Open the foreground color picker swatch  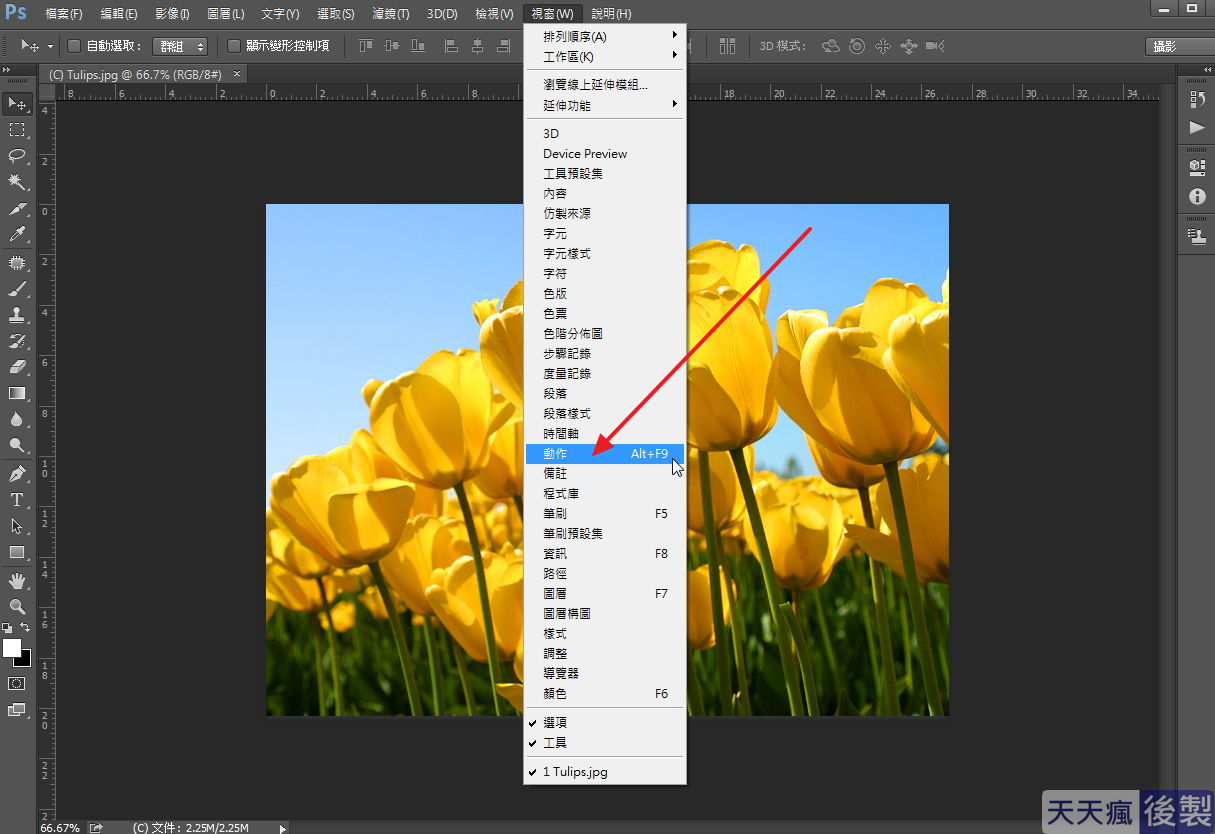click(12, 648)
